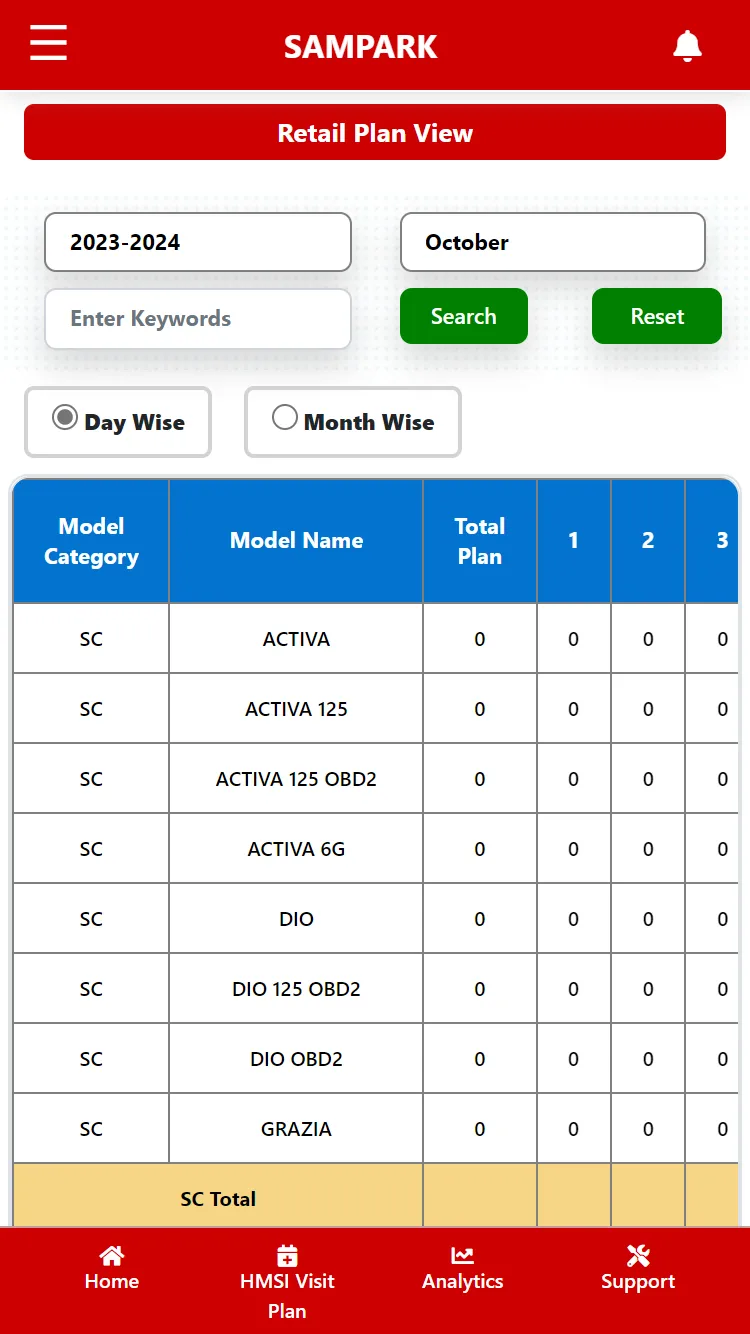Screen dimensions: 750x1334
Task: Click the ACTIVA 125 model name cell
Action: 296,708
